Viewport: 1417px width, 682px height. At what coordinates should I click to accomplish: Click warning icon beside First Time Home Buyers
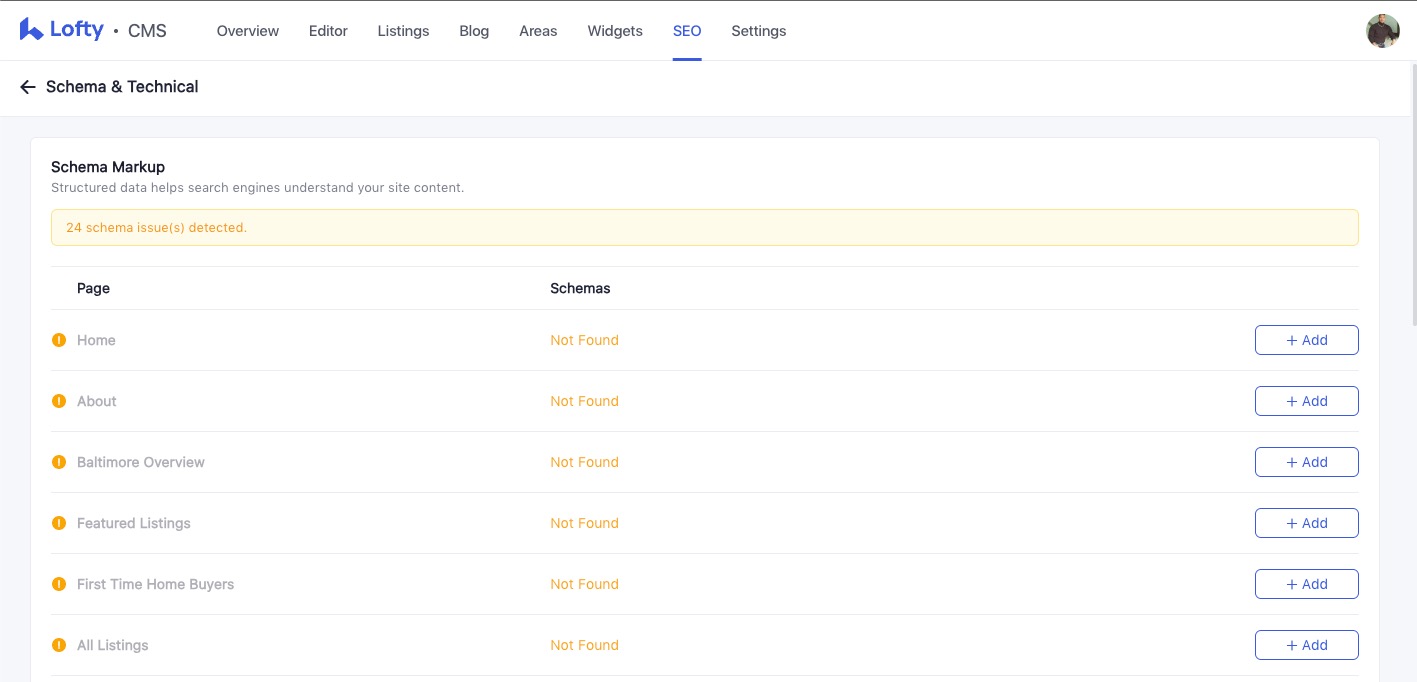pos(59,584)
